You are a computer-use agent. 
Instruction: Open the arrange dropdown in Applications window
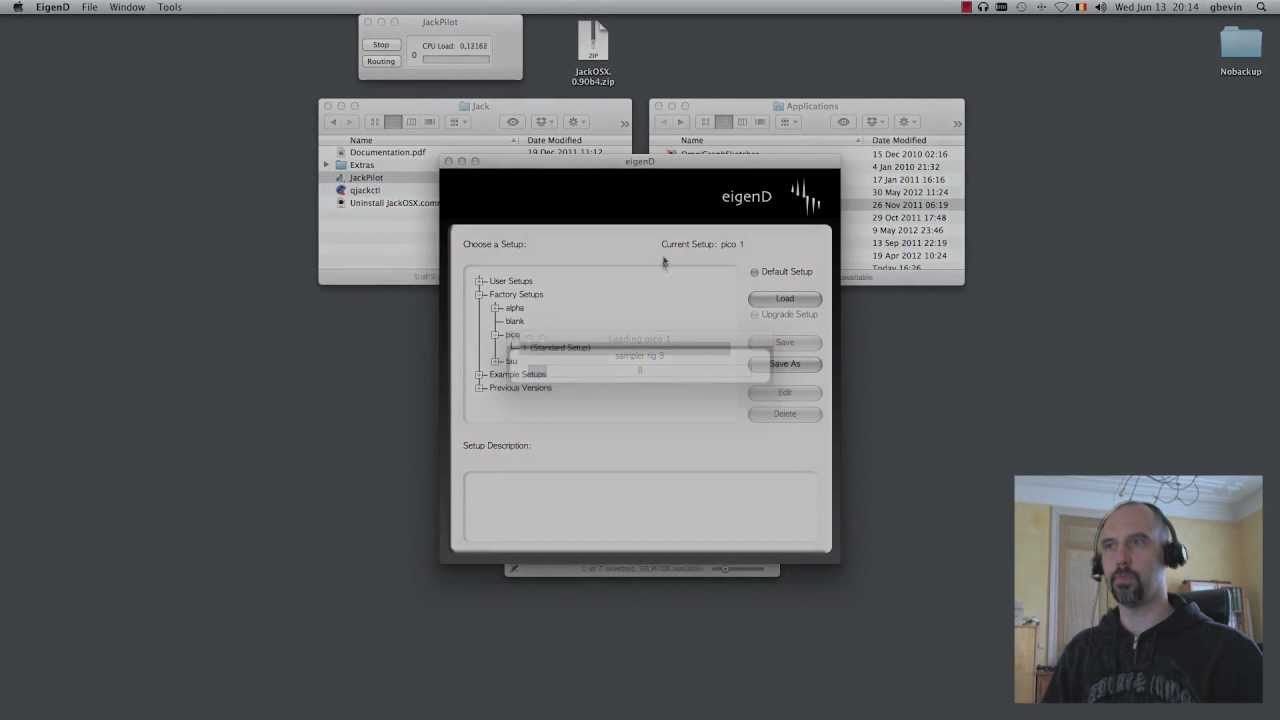pos(789,122)
